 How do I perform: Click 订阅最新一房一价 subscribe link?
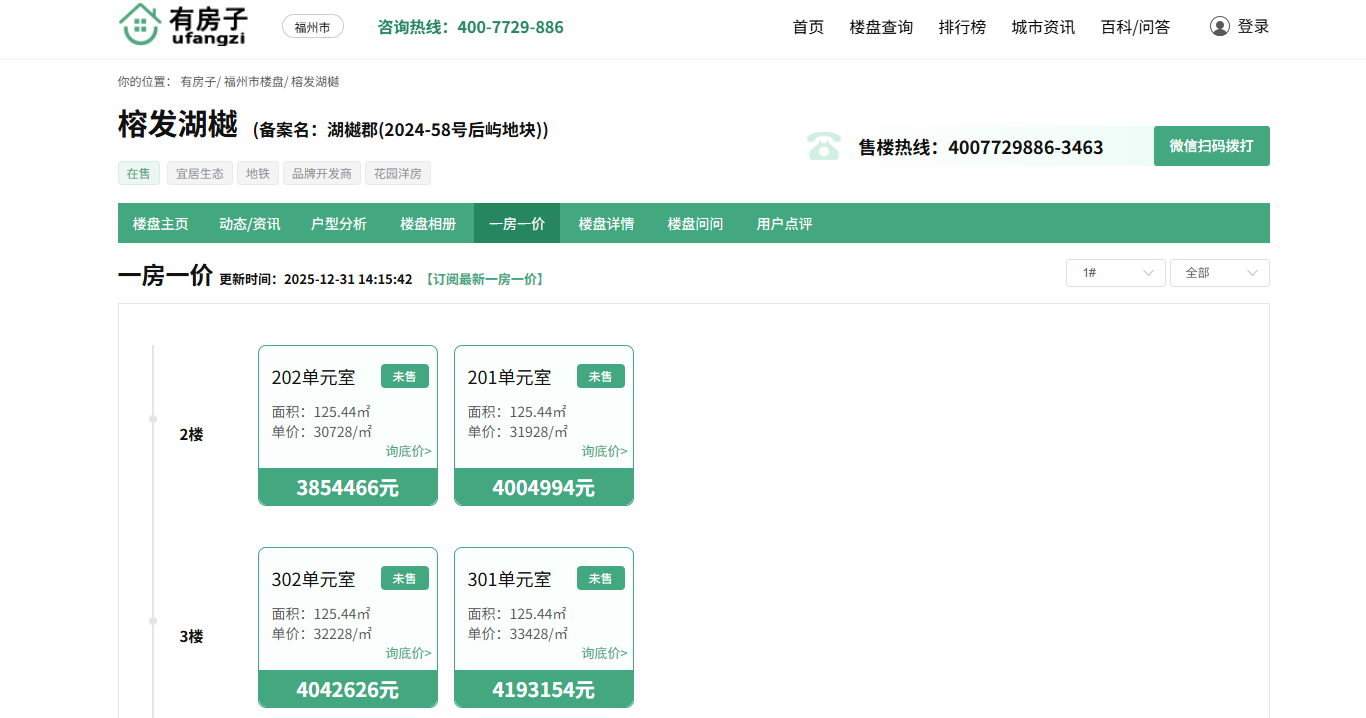click(484, 280)
